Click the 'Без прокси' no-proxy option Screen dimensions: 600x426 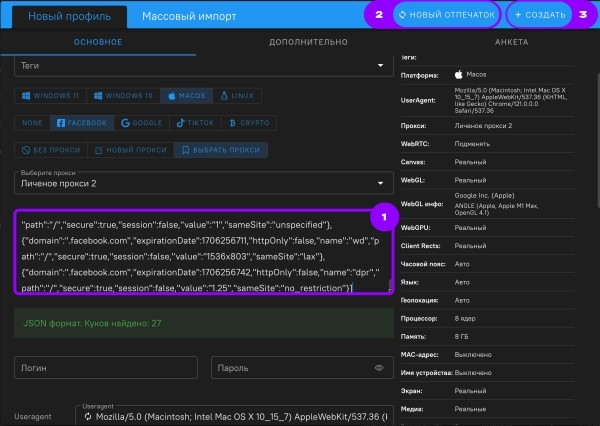(52, 150)
